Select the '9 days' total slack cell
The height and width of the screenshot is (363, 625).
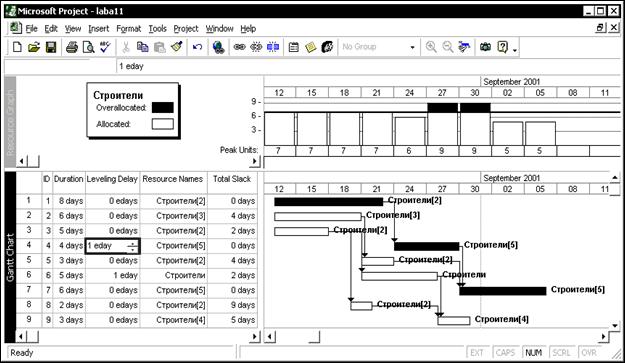pos(232,305)
